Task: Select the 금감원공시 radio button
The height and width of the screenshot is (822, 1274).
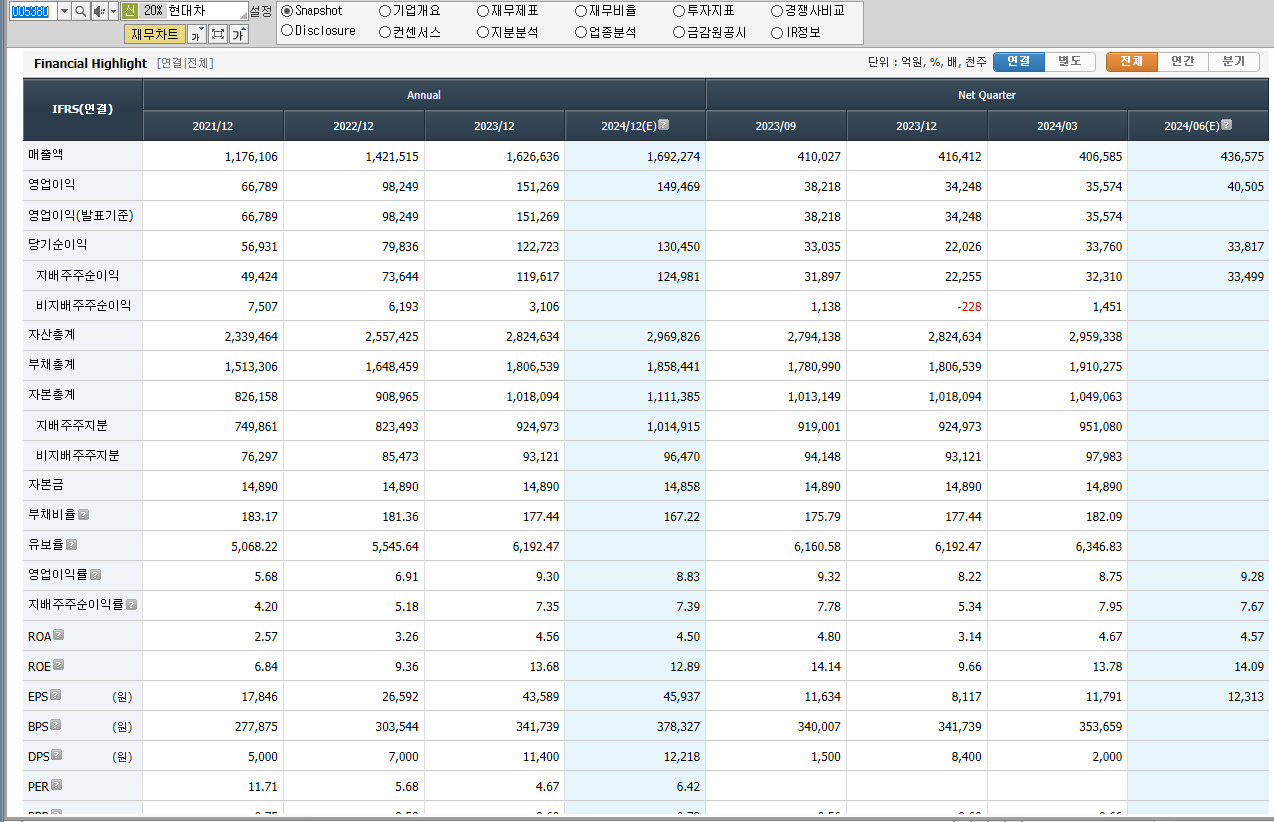Action: pos(679,32)
